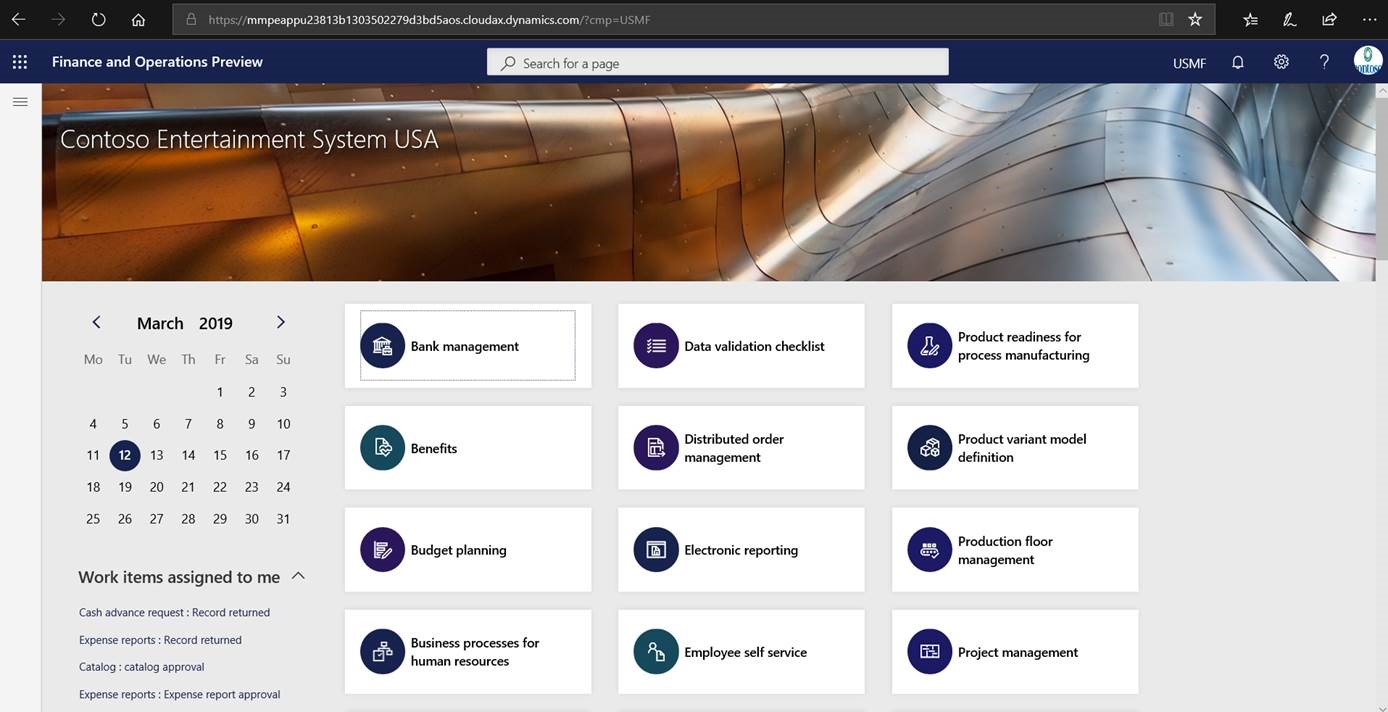This screenshot has width=1388, height=712.
Task: Share this page from browser toolbar
Action: point(1329,19)
